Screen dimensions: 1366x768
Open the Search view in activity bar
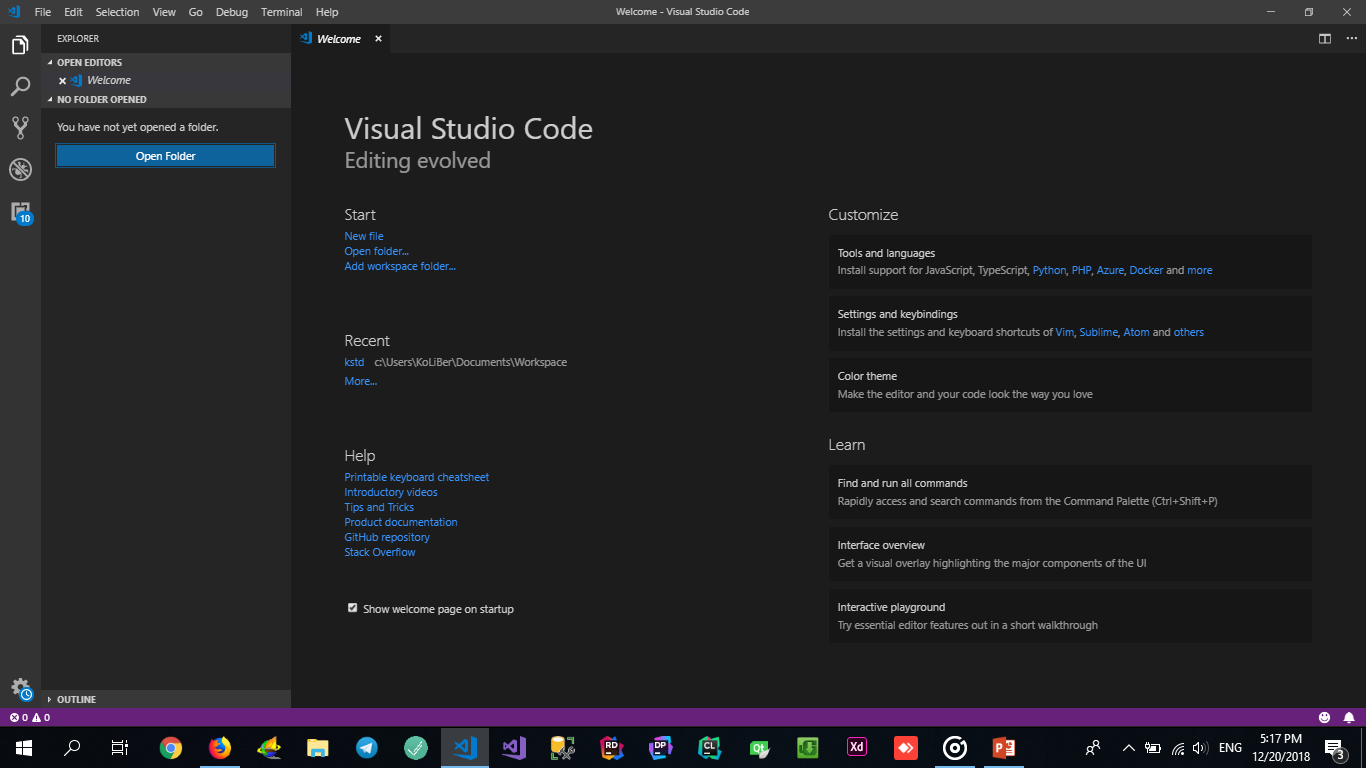click(x=20, y=87)
